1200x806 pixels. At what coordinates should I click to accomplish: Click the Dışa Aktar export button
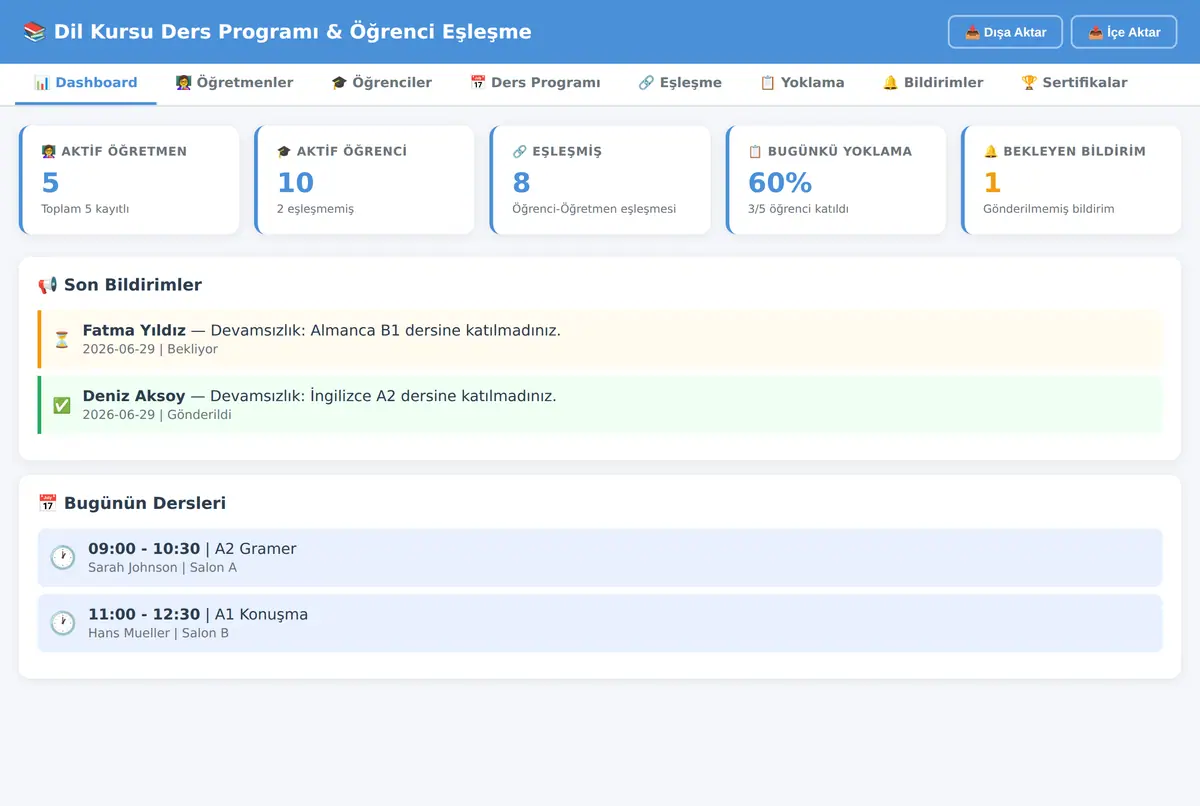tap(1005, 32)
